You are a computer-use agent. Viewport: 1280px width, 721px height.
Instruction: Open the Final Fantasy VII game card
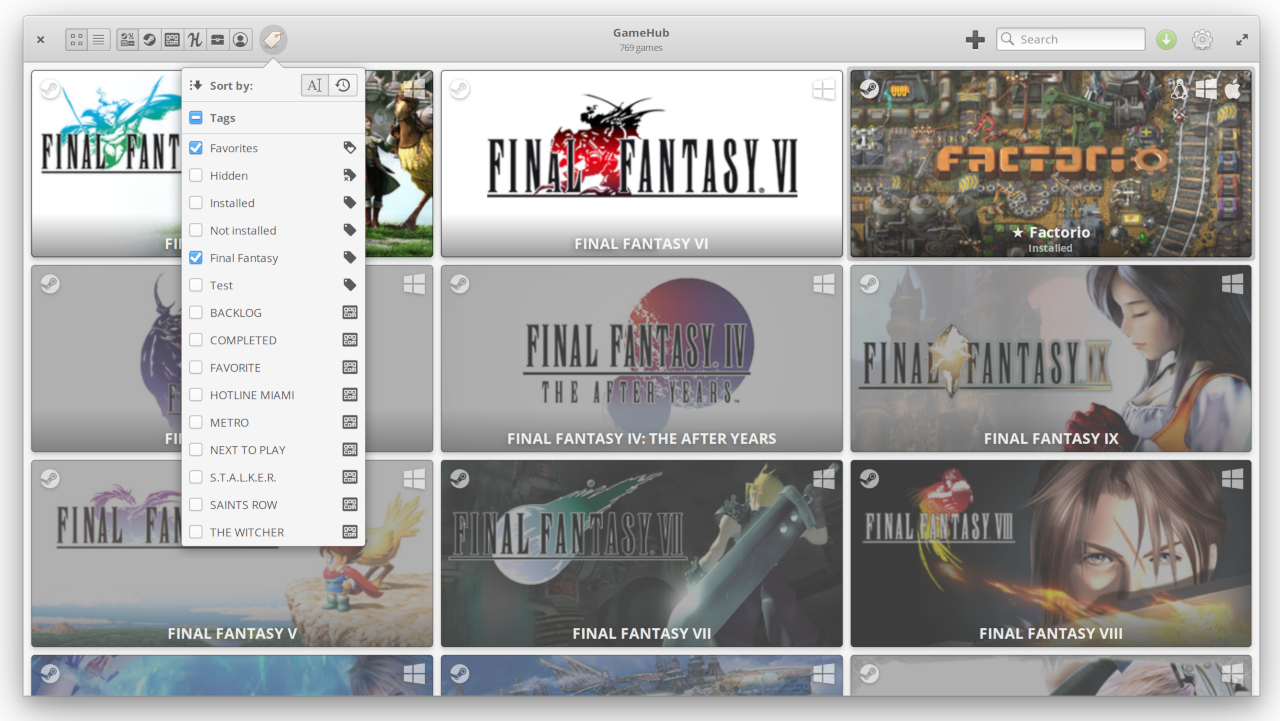tap(642, 554)
